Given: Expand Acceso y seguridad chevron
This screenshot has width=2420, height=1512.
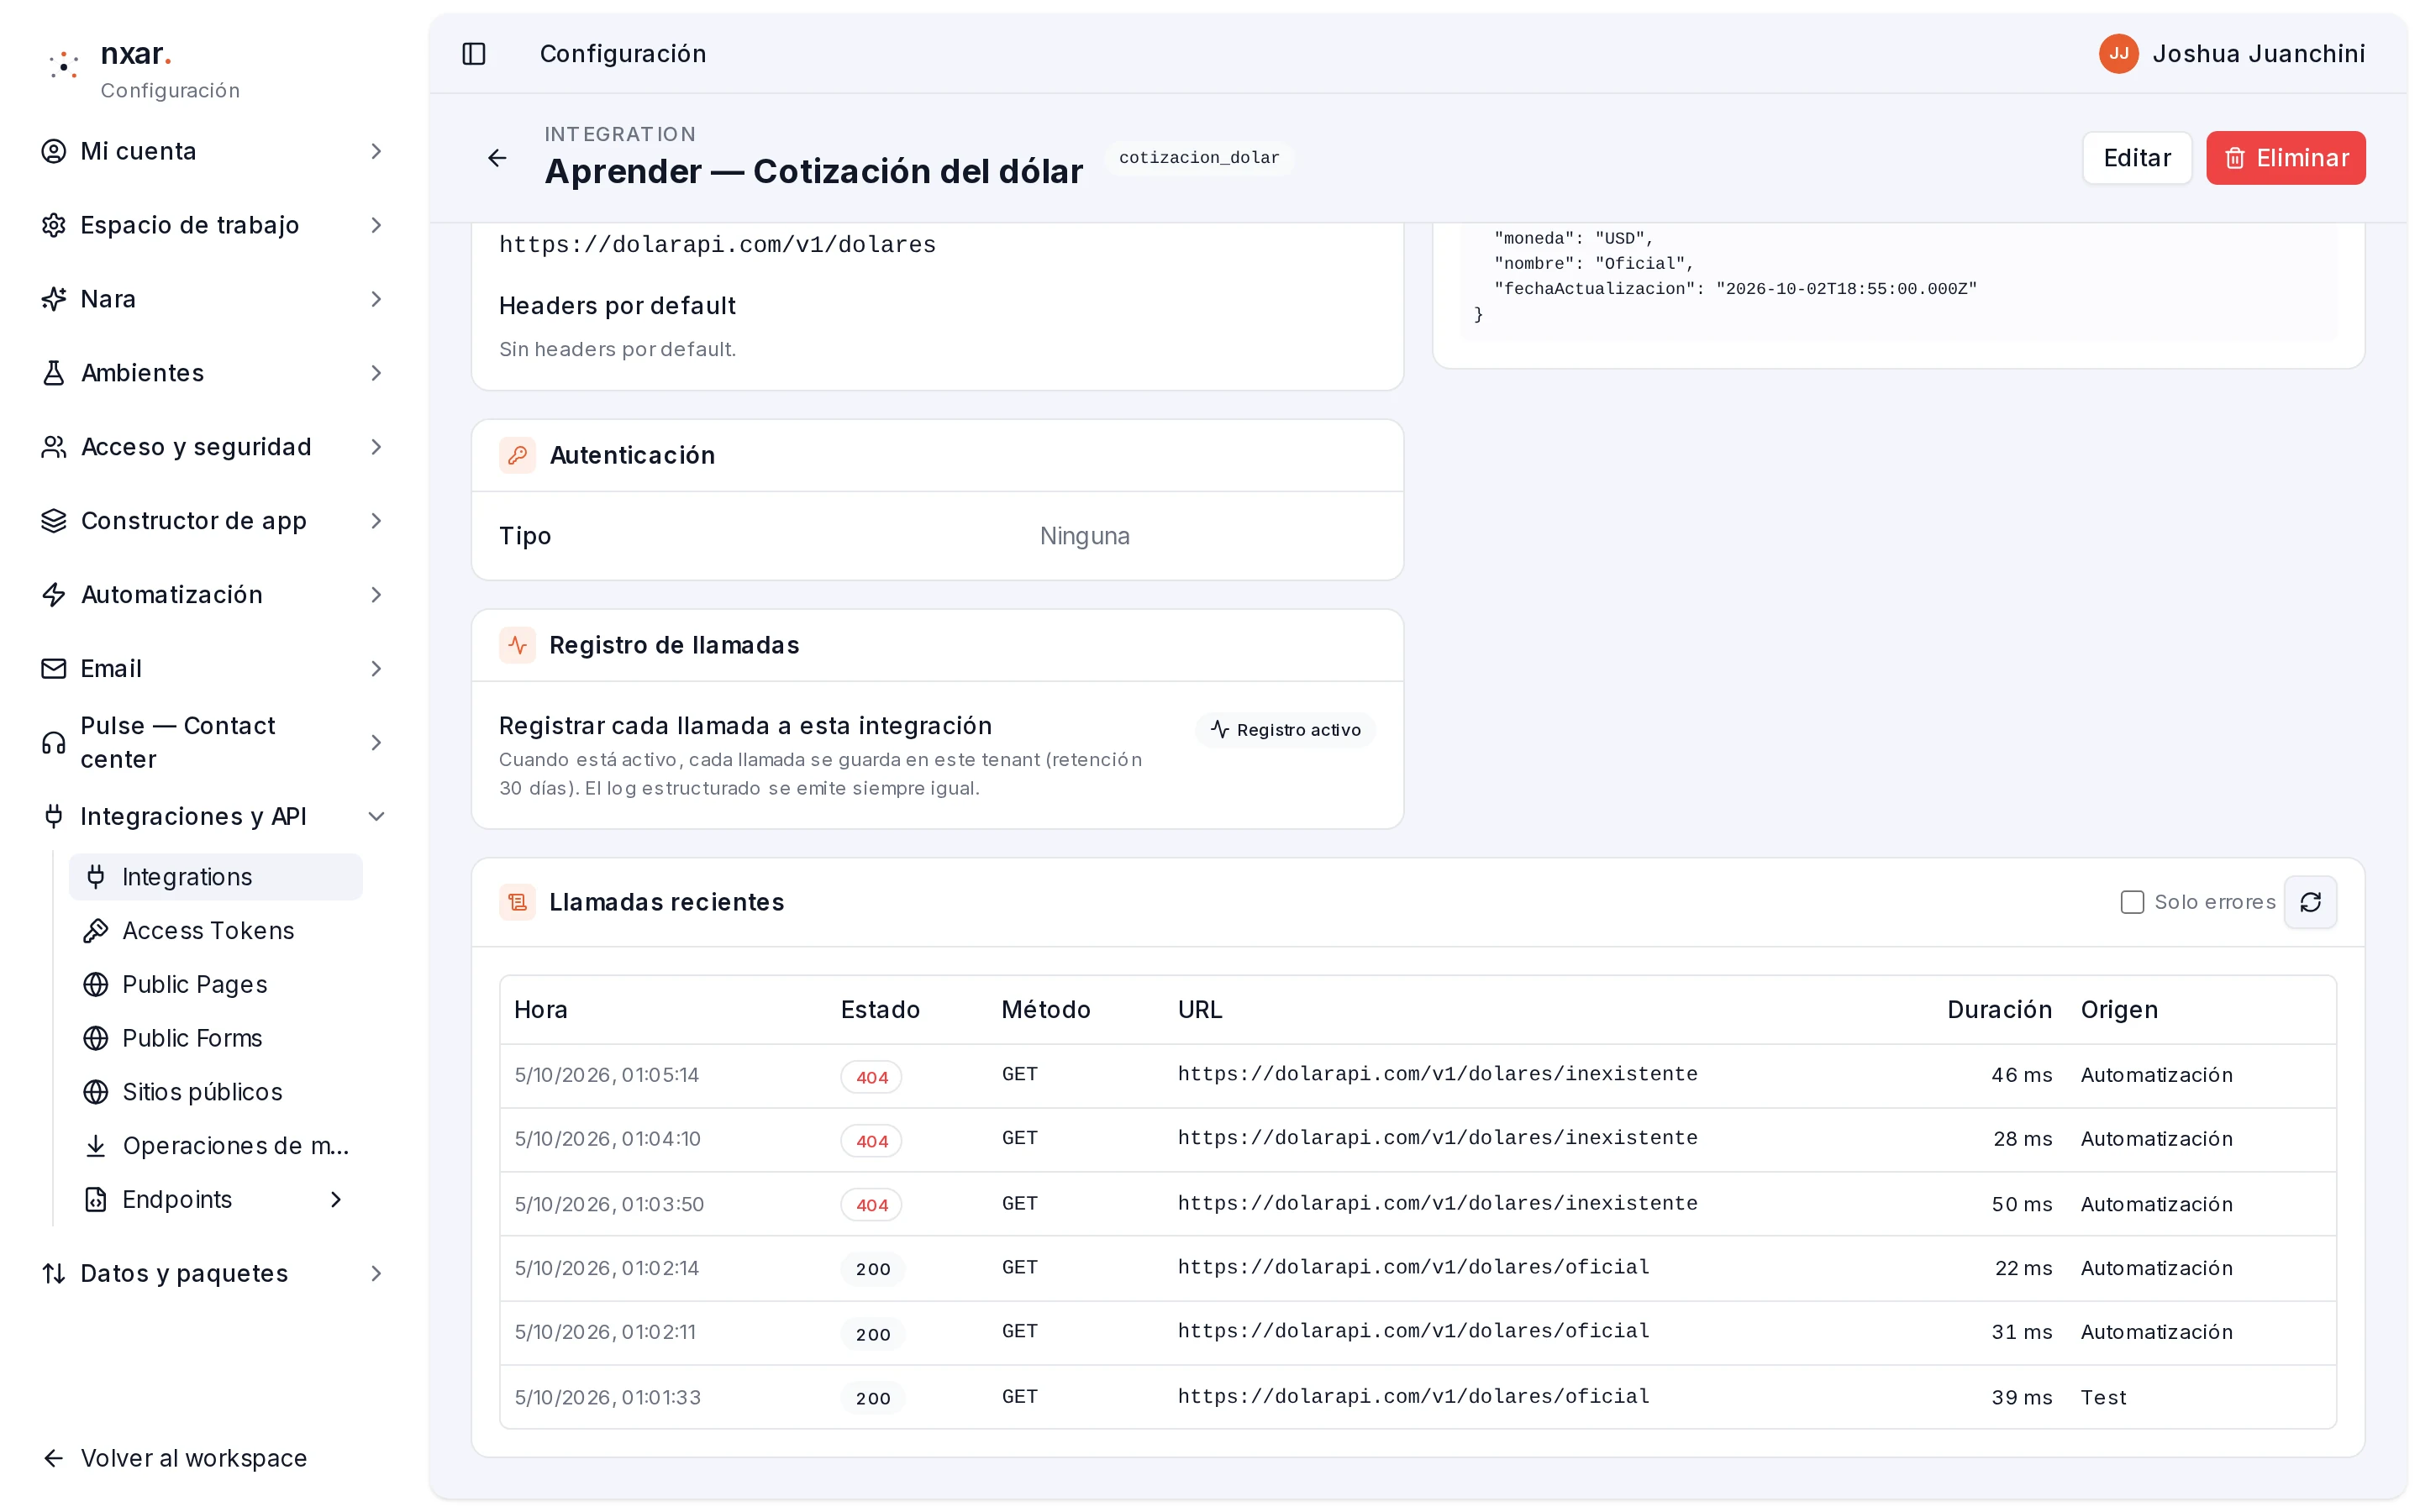Looking at the screenshot, I should point(376,447).
